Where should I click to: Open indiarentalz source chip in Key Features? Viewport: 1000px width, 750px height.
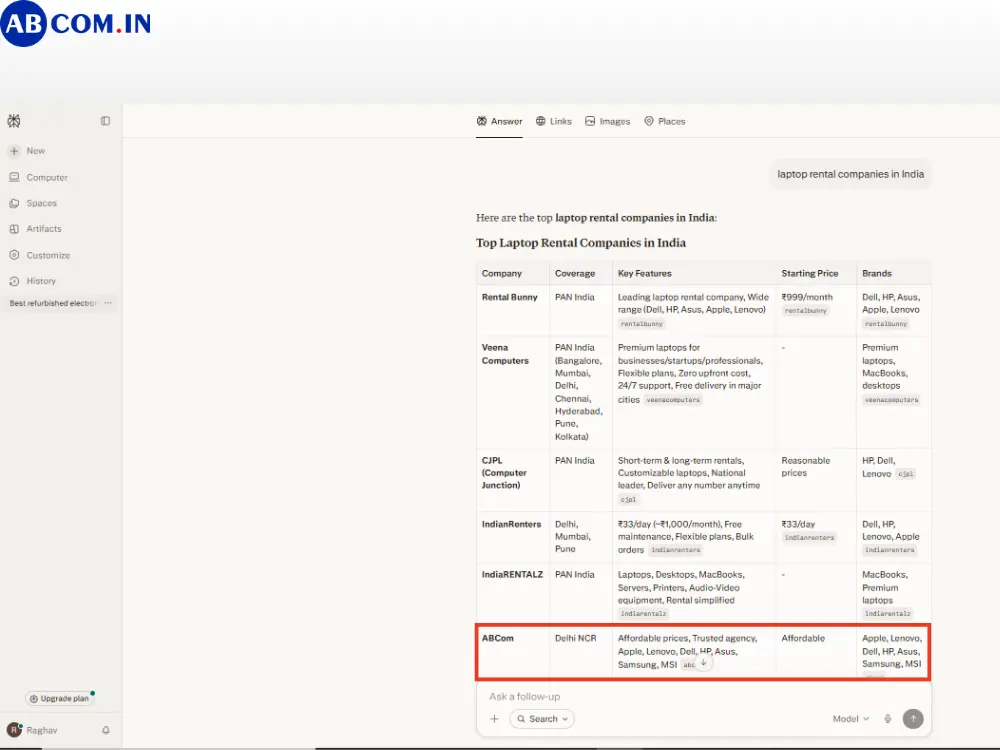pos(643,614)
